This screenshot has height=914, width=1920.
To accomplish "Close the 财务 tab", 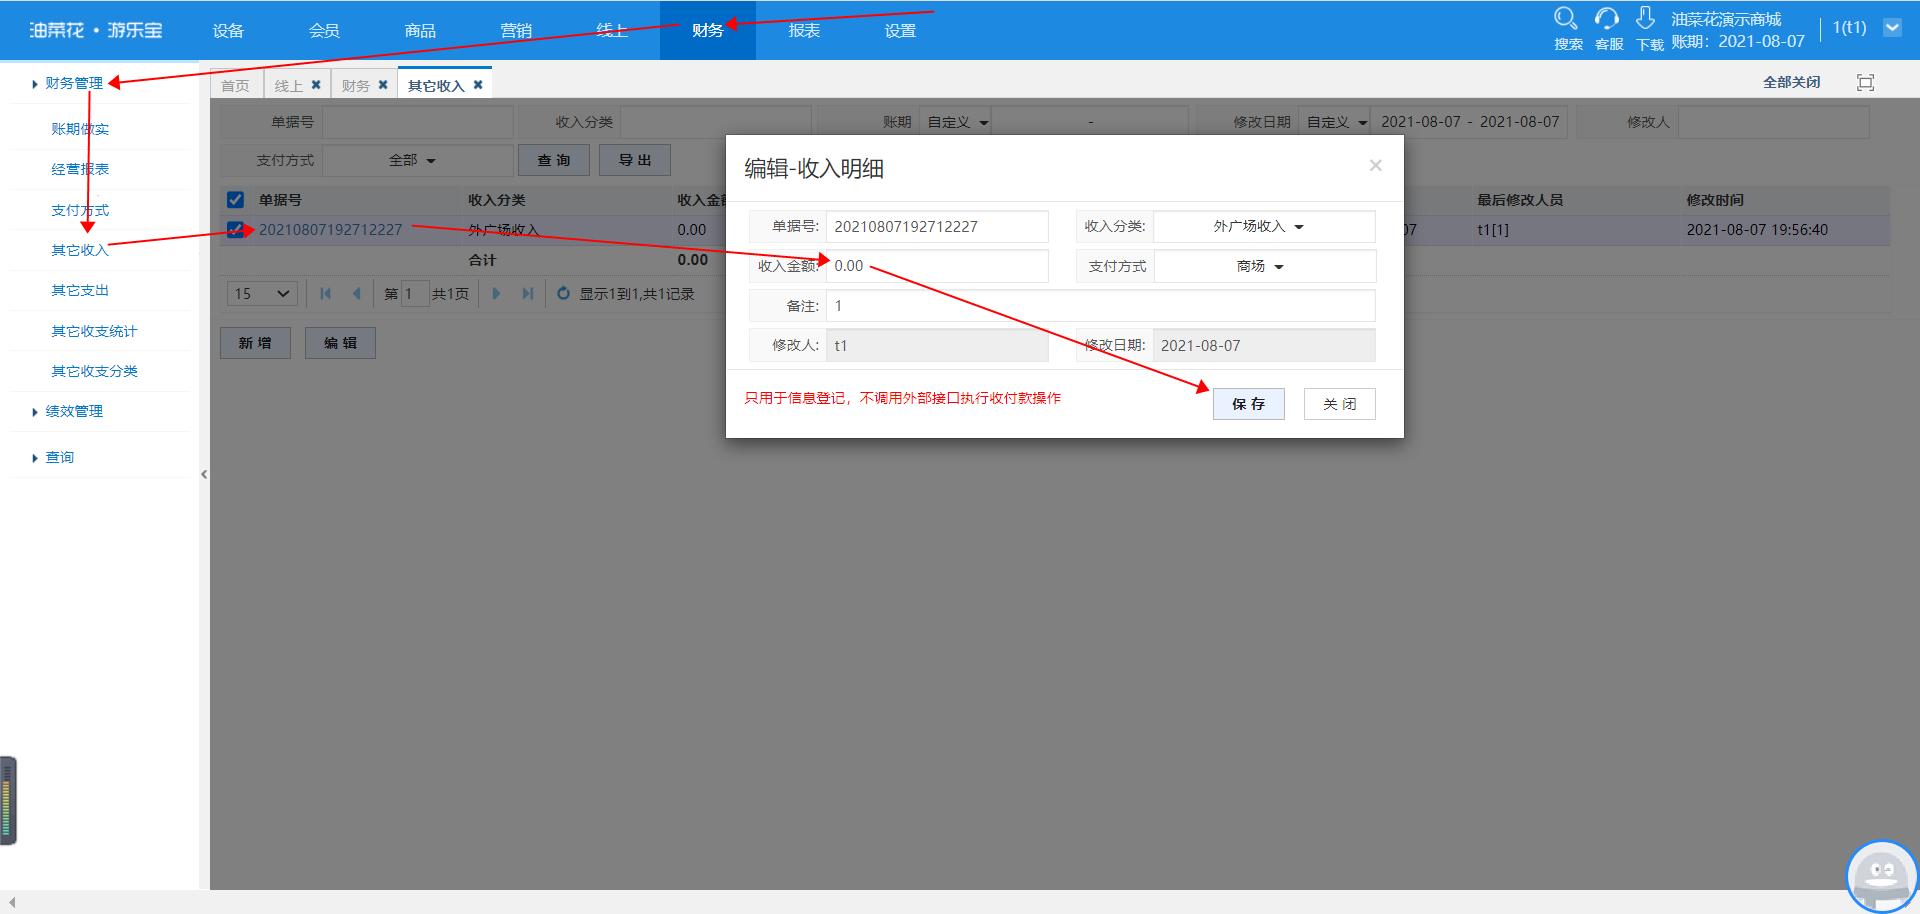I will coord(383,85).
